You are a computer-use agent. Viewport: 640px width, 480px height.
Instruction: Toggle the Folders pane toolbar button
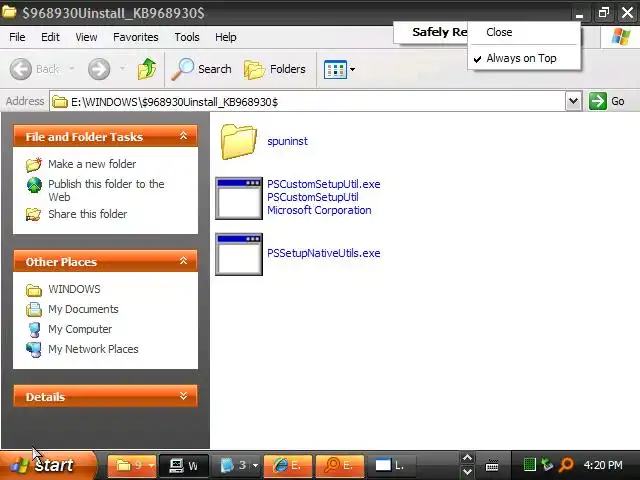275,69
